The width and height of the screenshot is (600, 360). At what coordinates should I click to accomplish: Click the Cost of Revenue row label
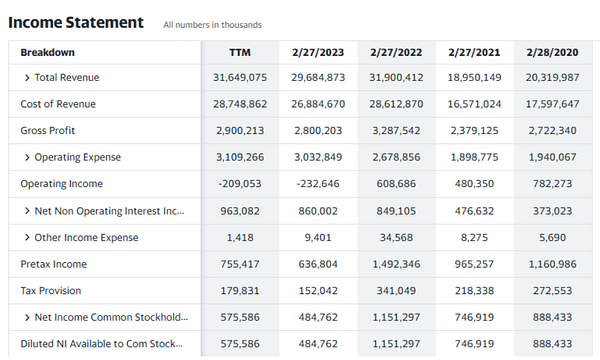pos(58,104)
